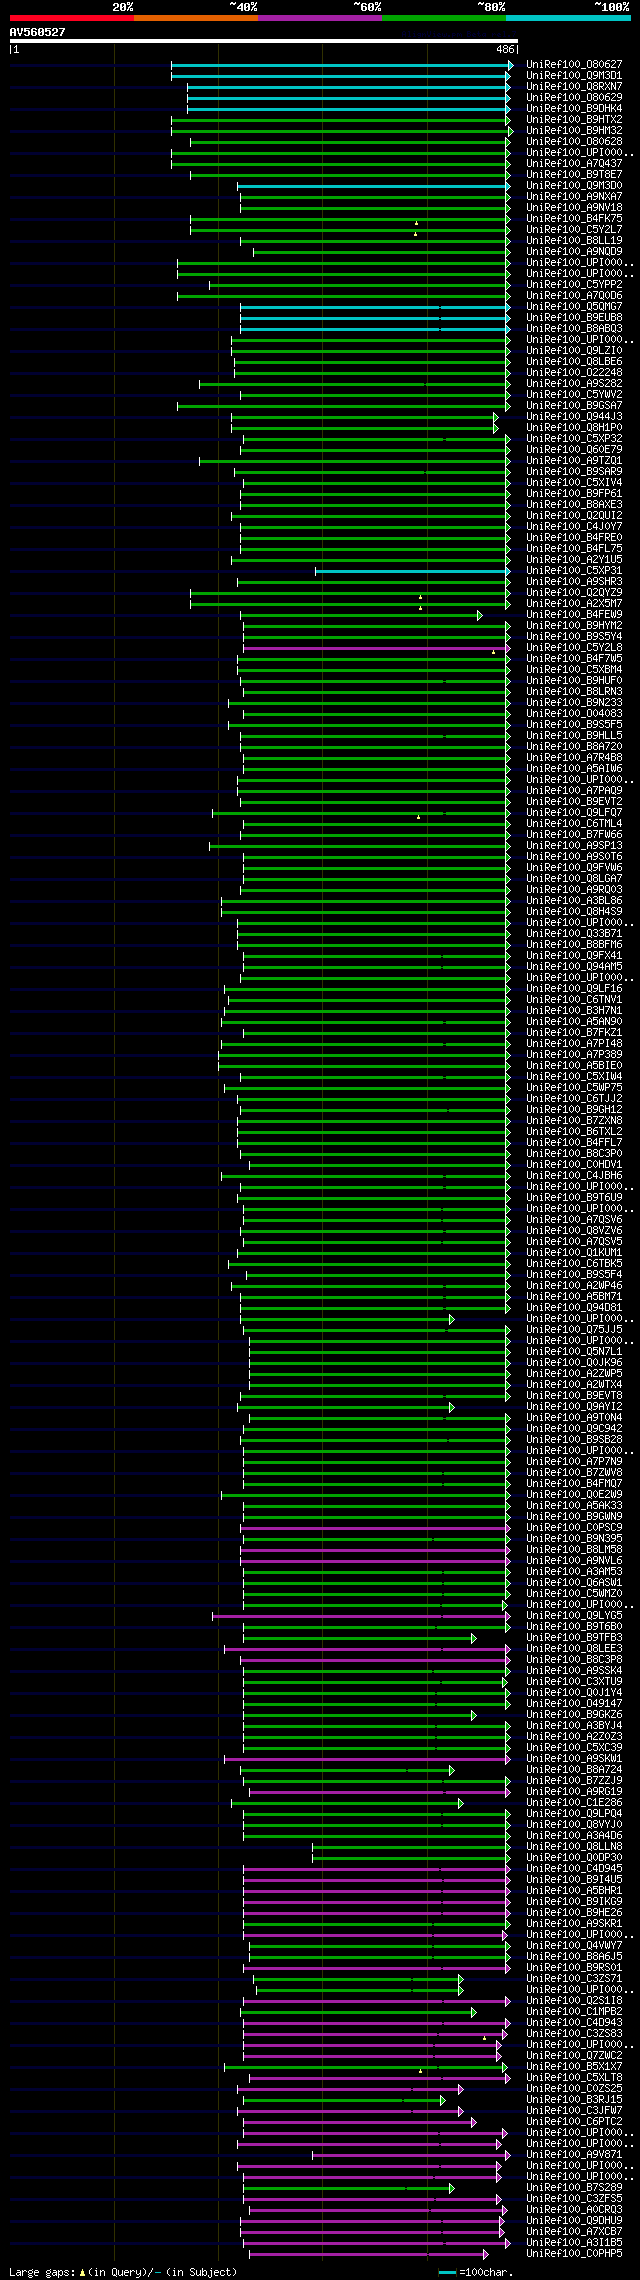
Task: Select the UniRef100_B9HUF0 label
Action: click(574, 681)
